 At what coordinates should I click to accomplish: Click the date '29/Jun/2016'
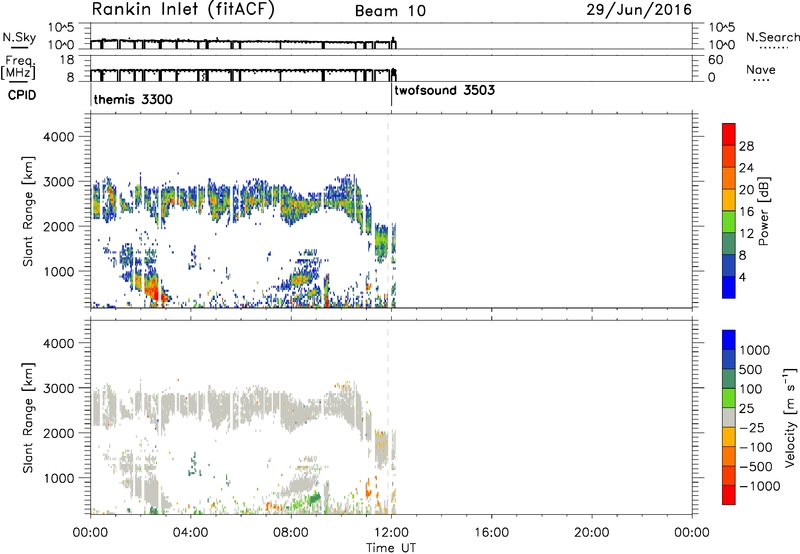click(x=639, y=10)
